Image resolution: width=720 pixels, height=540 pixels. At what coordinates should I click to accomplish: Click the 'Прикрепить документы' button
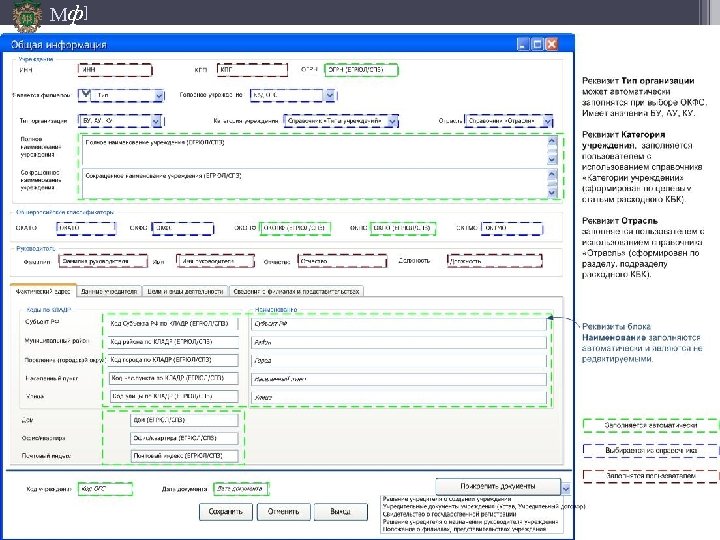click(x=498, y=486)
